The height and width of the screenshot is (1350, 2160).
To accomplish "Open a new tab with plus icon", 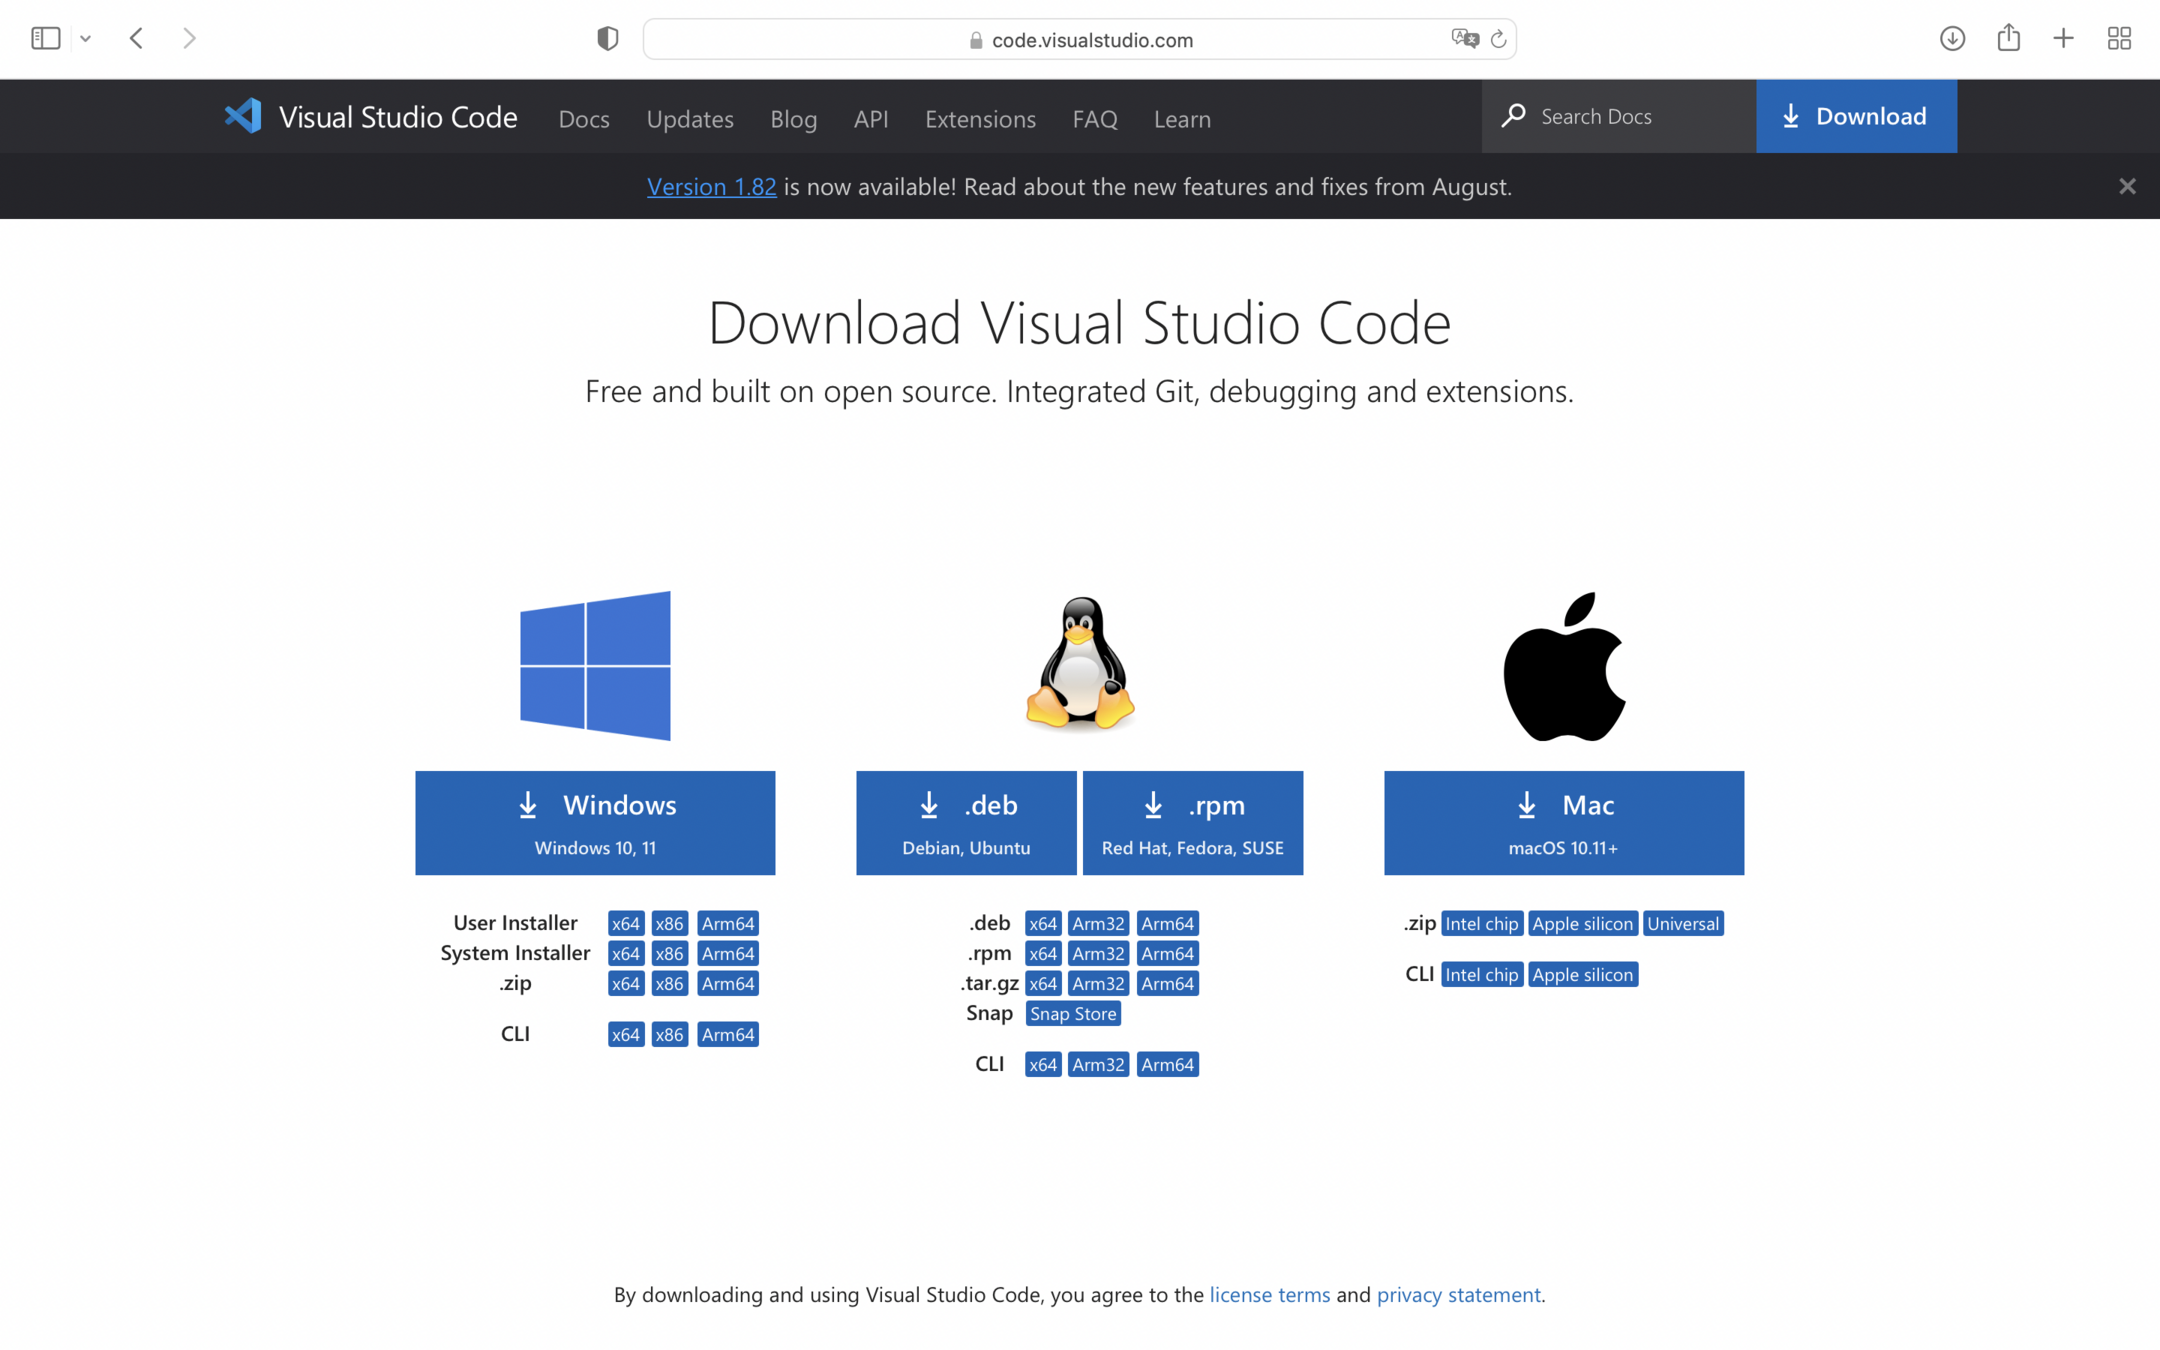I will pos(2063,38).
